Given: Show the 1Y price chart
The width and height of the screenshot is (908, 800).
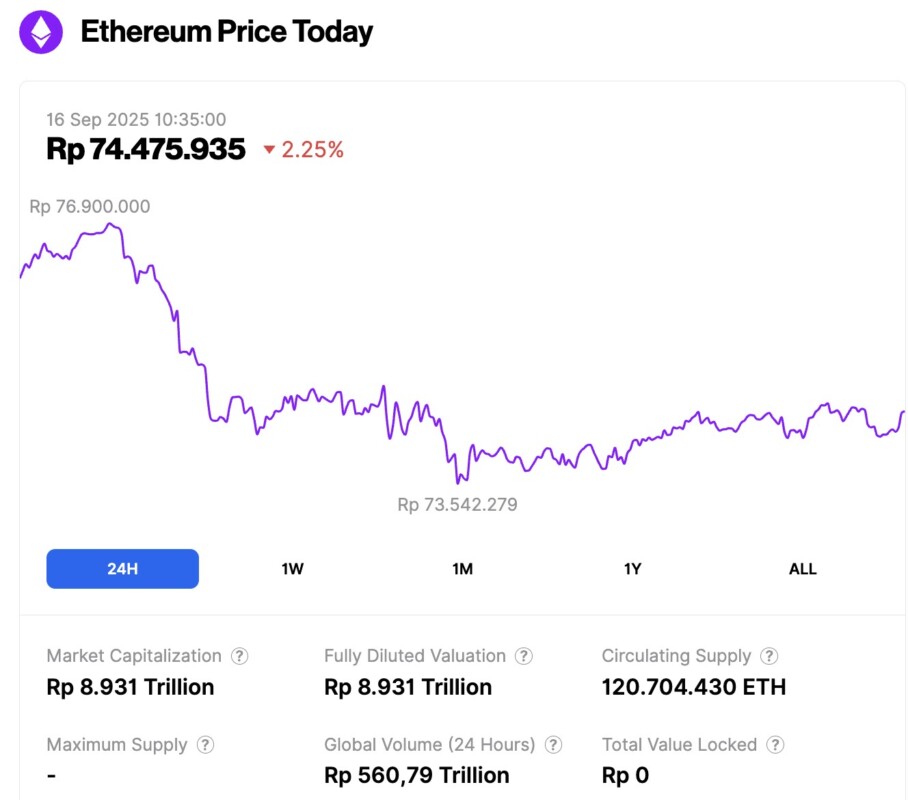Looking at the screenshot, I should tap(632, 569).
